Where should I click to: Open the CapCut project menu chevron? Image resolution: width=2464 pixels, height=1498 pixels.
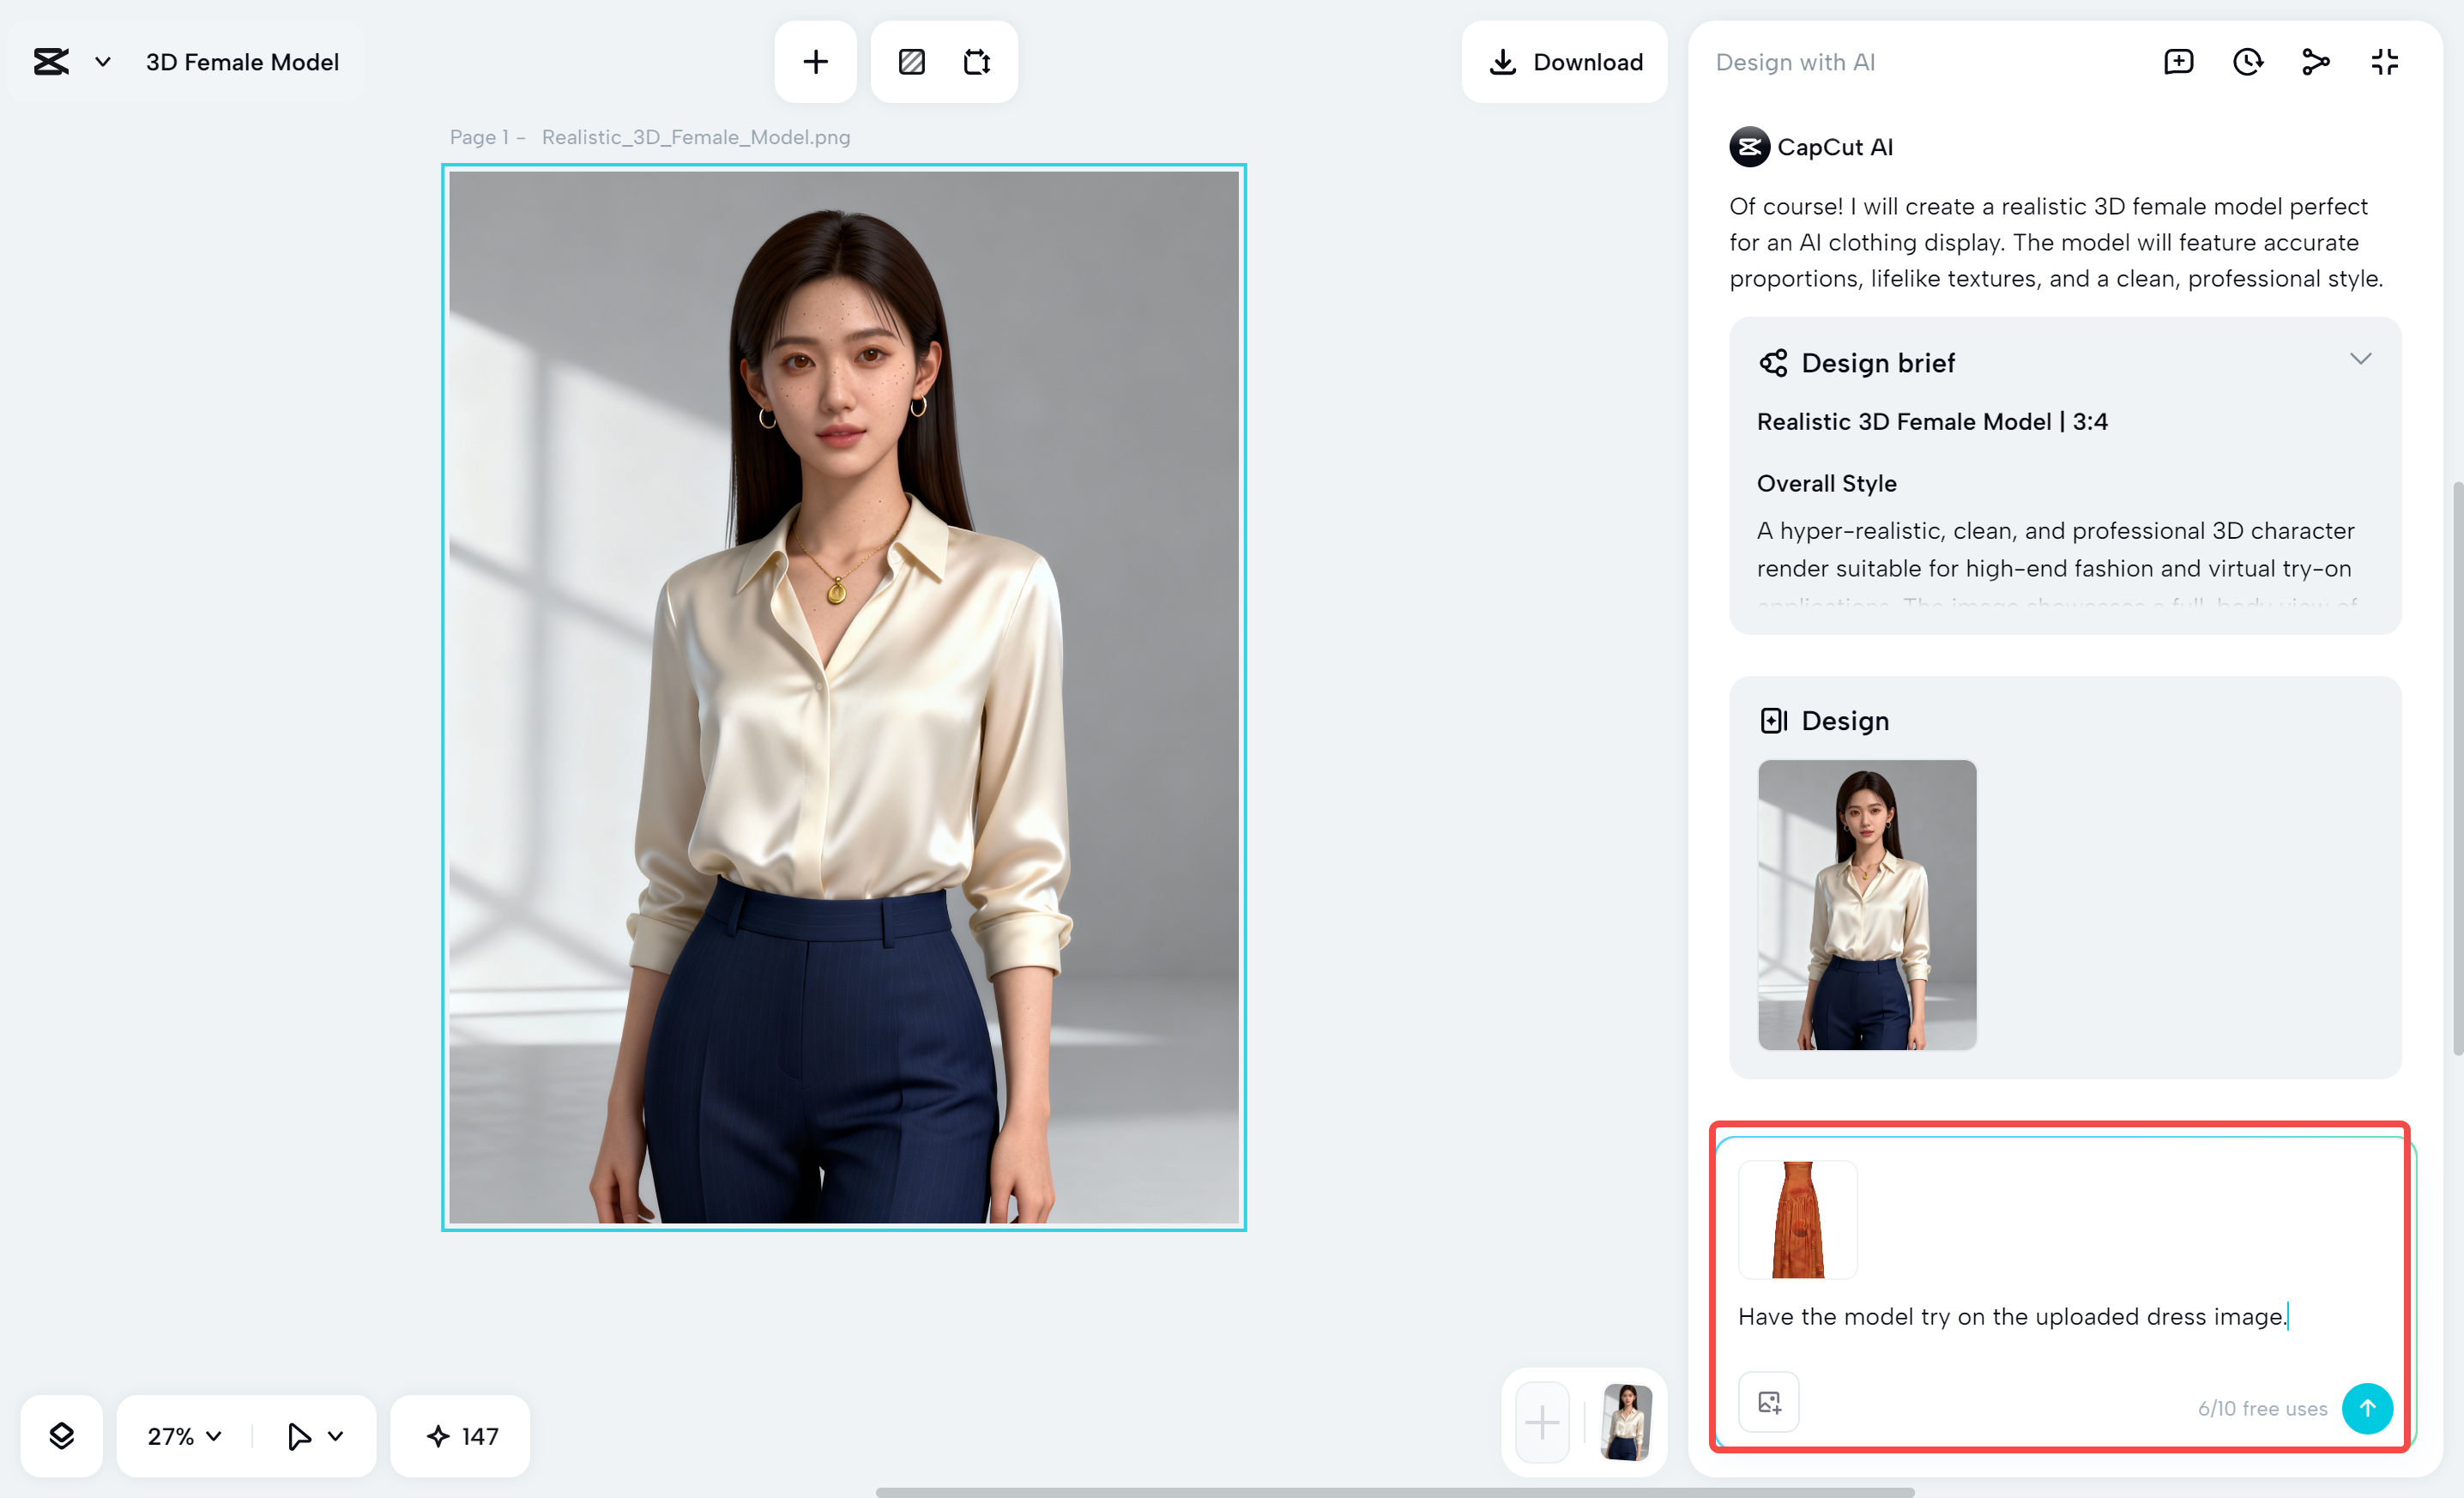[x=101, y=61]
